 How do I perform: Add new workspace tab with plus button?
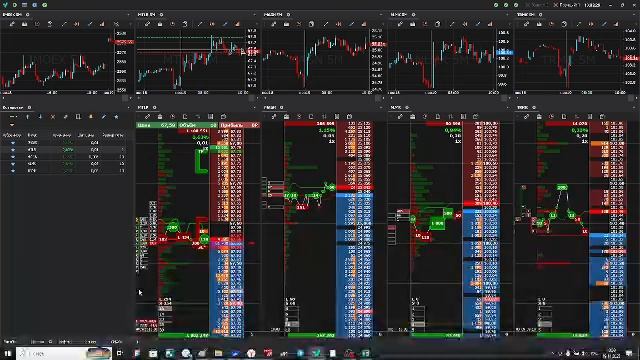pos(138,342)
